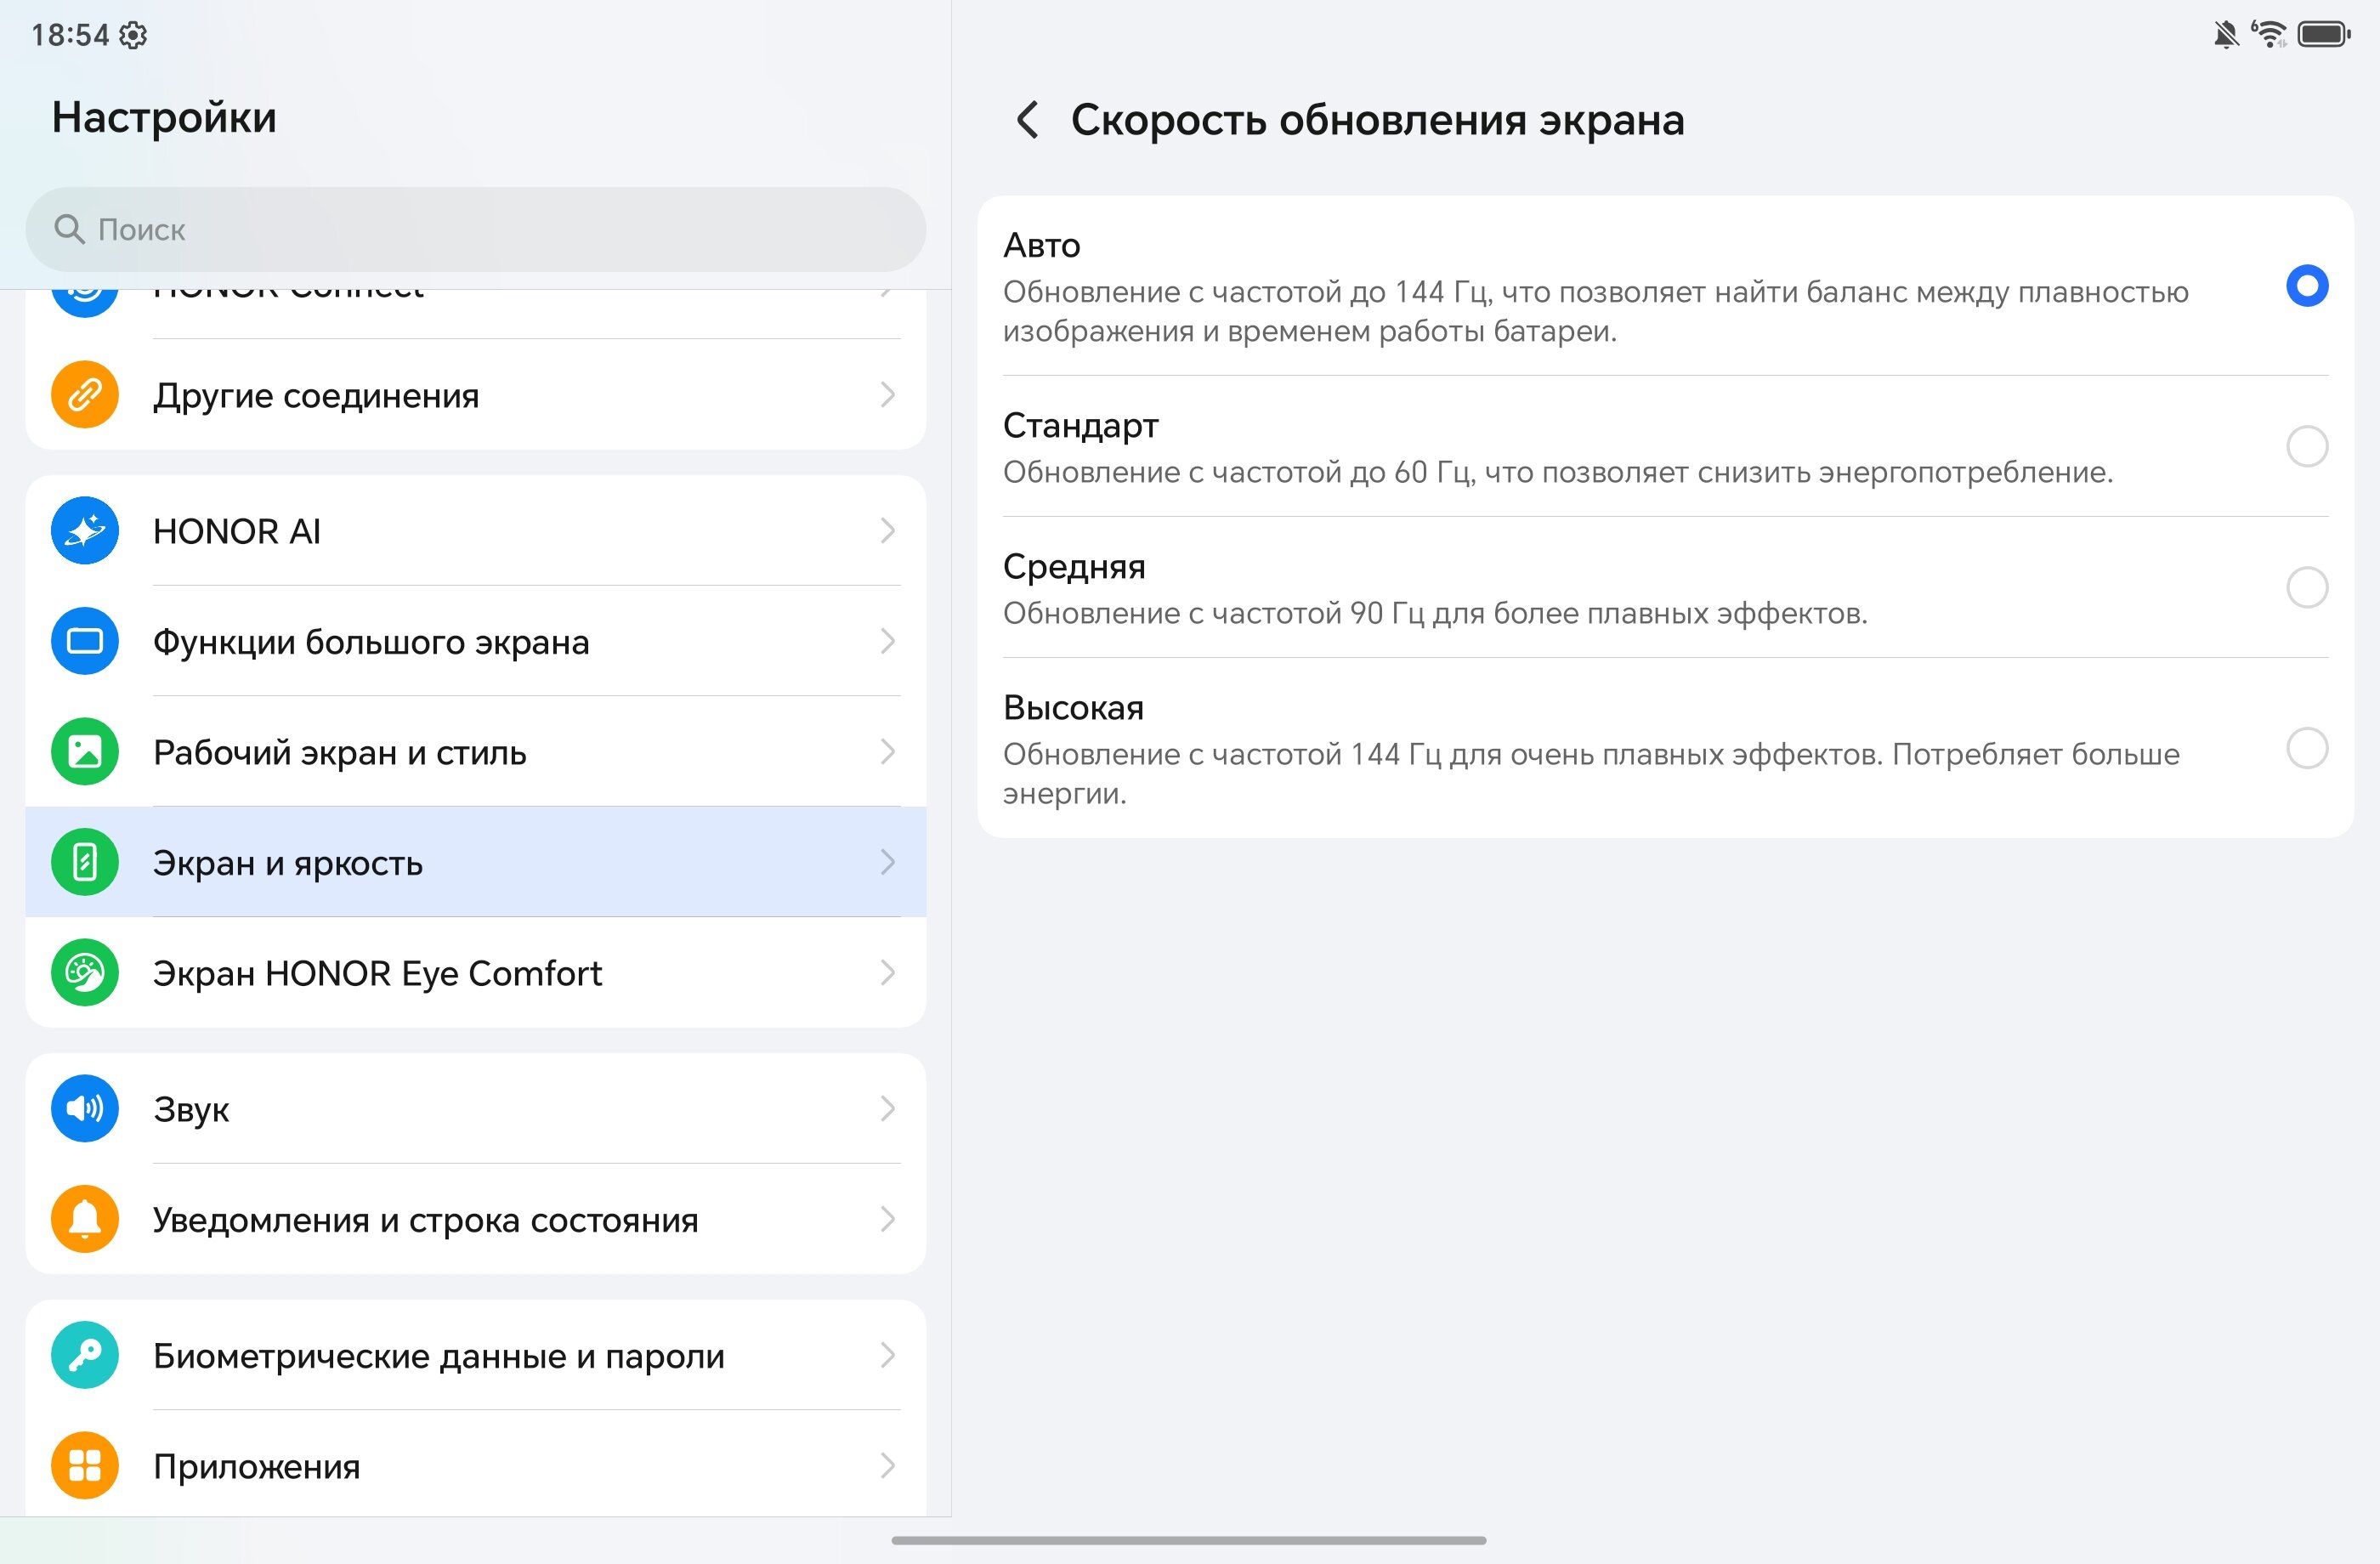The height and width of the screenshot is (1564, 2380).
Task: Select the Стандарт 60 Гц radio
Action: (2307, 446)
